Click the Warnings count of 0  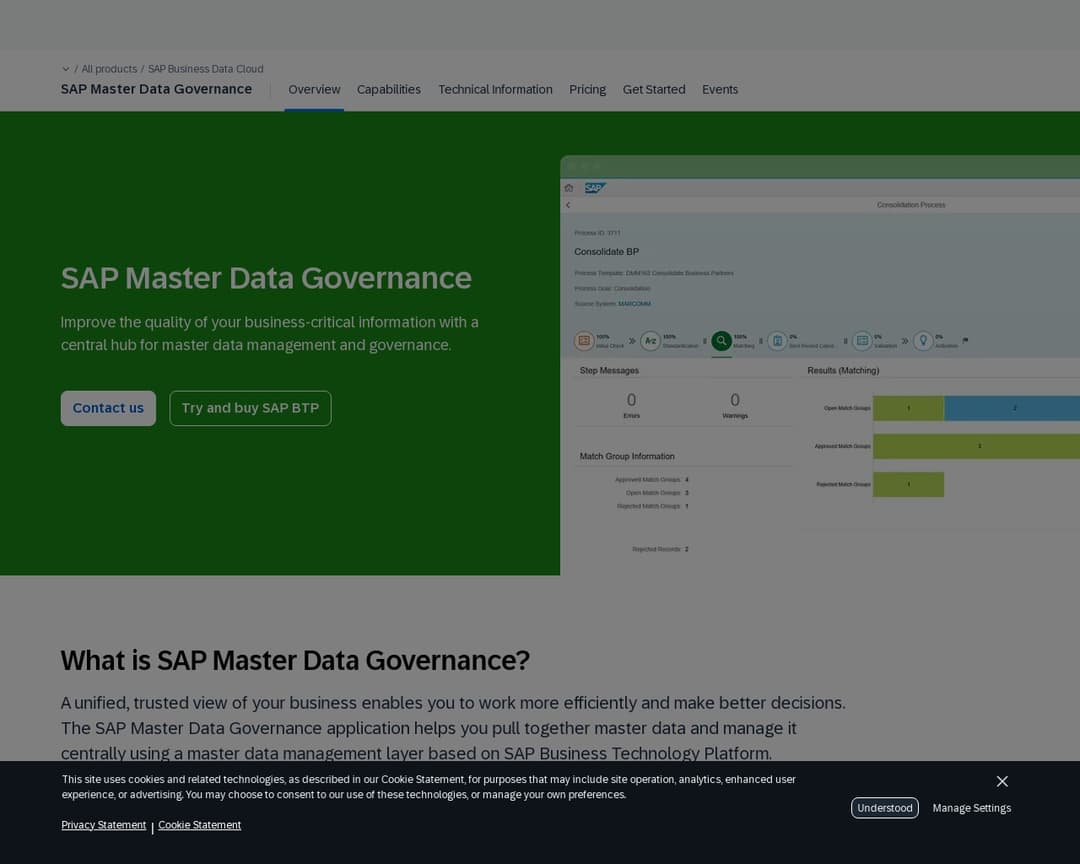point(735,400)
